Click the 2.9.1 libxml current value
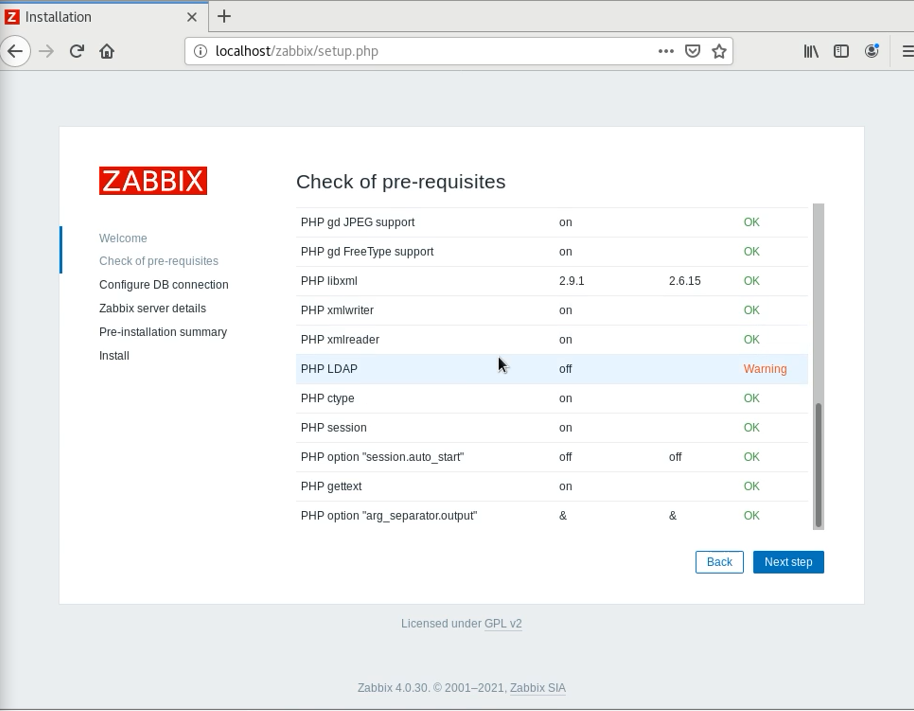 coord(571,281)
